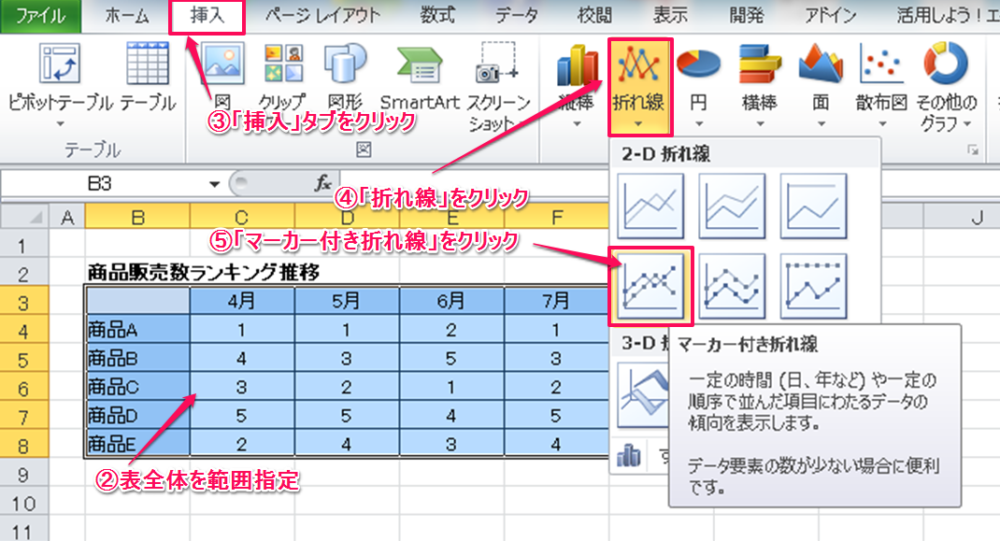This screenshot has height=541, width=1000.
Task: Select column C header
Action: pyautogui.click(x=241, y=217)
